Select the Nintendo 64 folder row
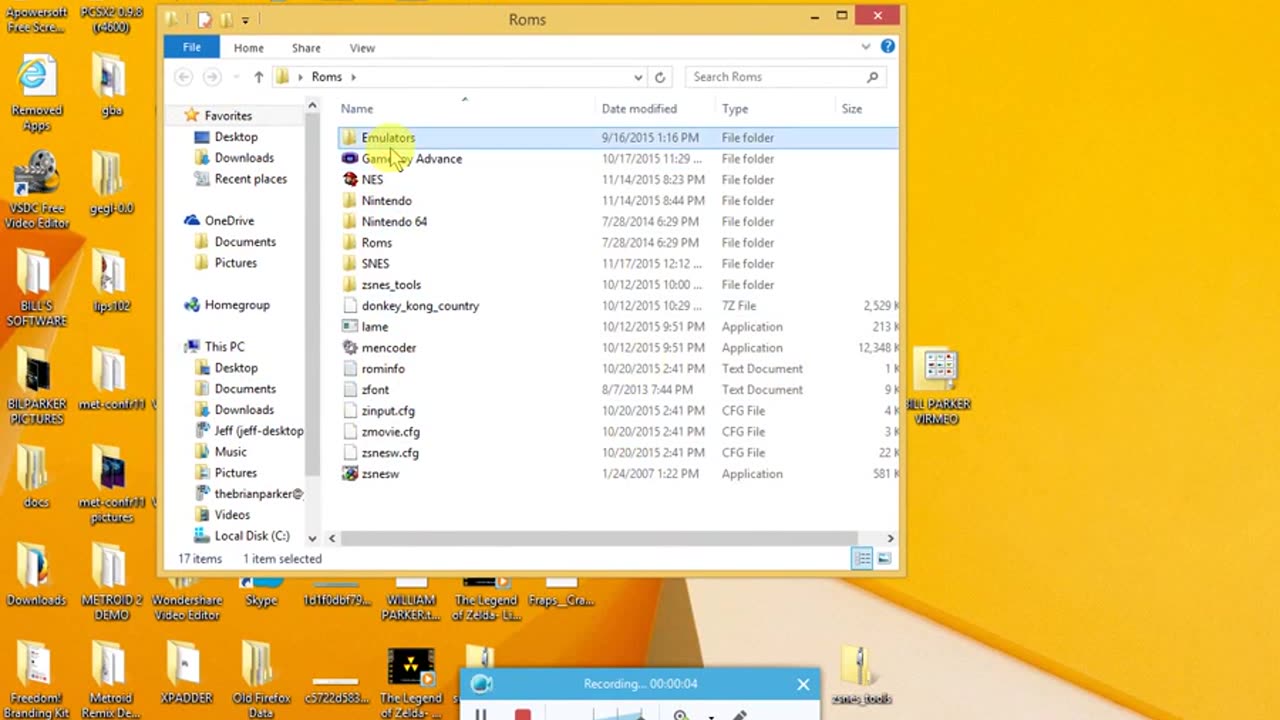 618,222
